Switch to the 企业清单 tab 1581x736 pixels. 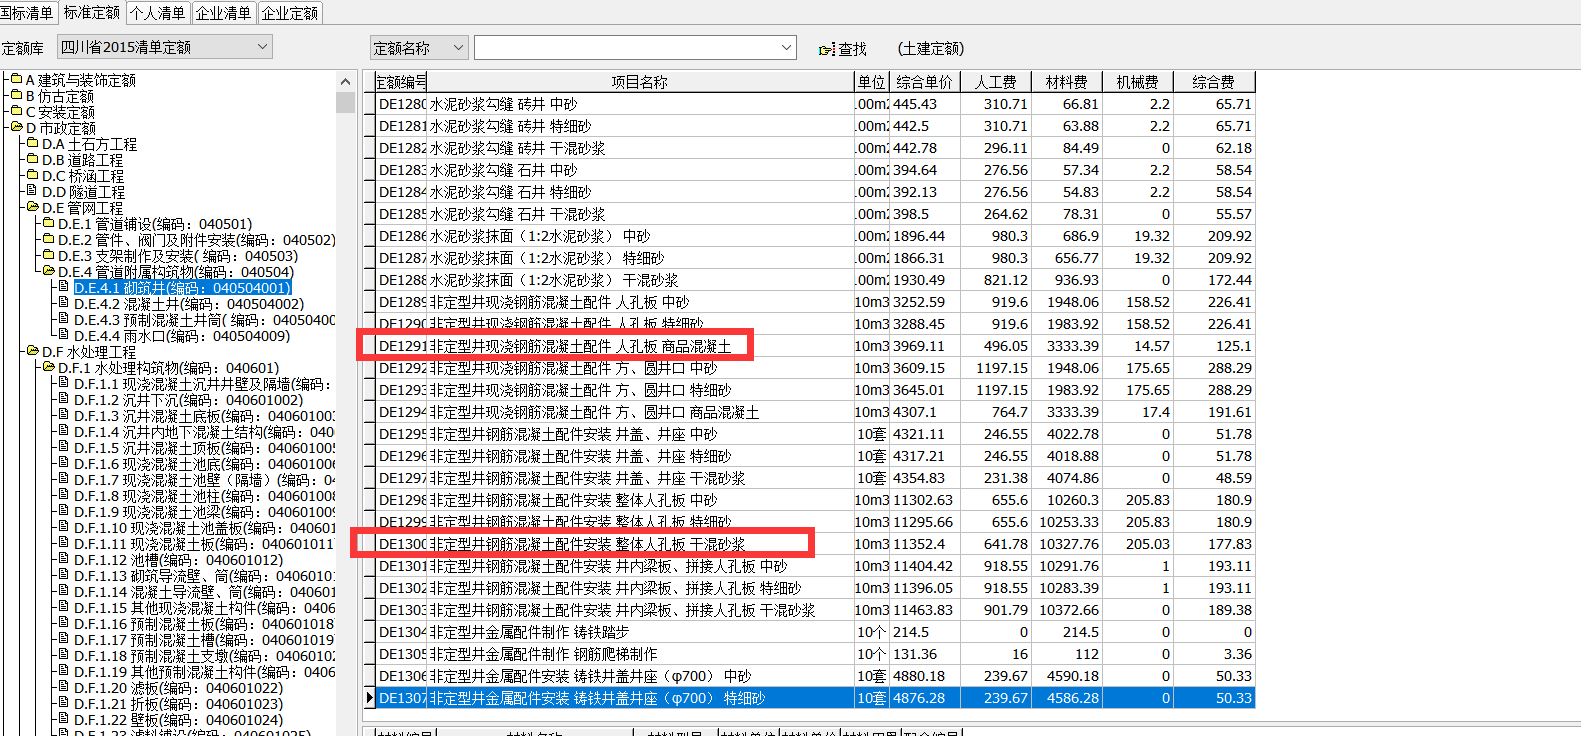(x=223, y=13)
